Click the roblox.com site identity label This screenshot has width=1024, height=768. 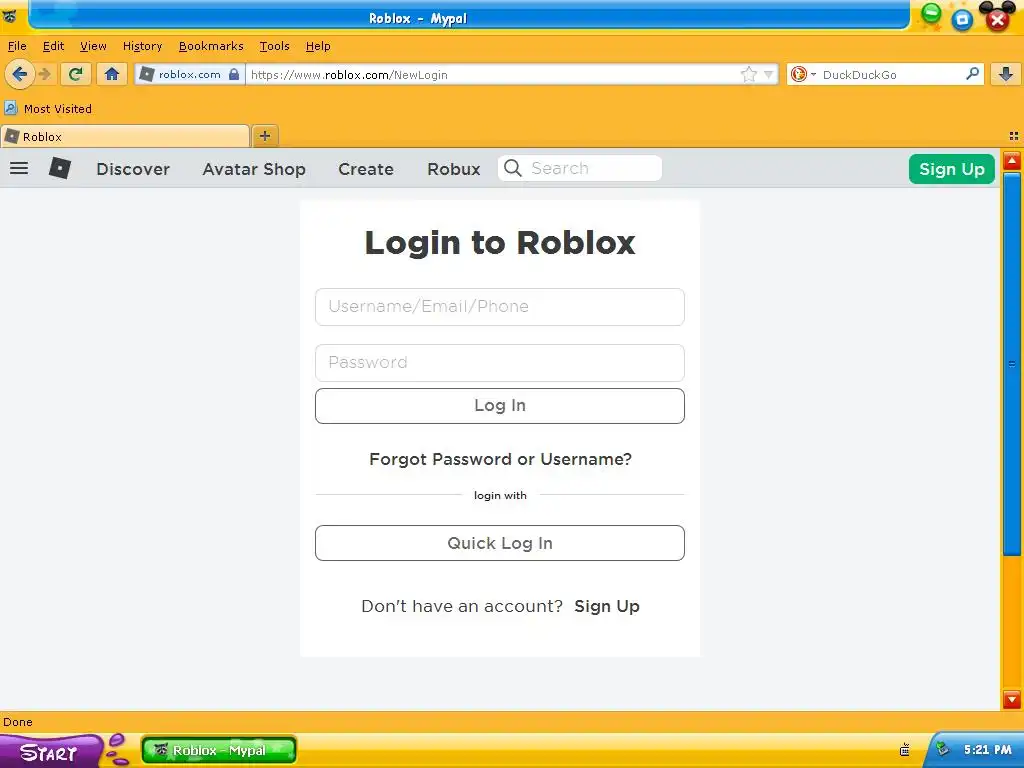[189, 74]
